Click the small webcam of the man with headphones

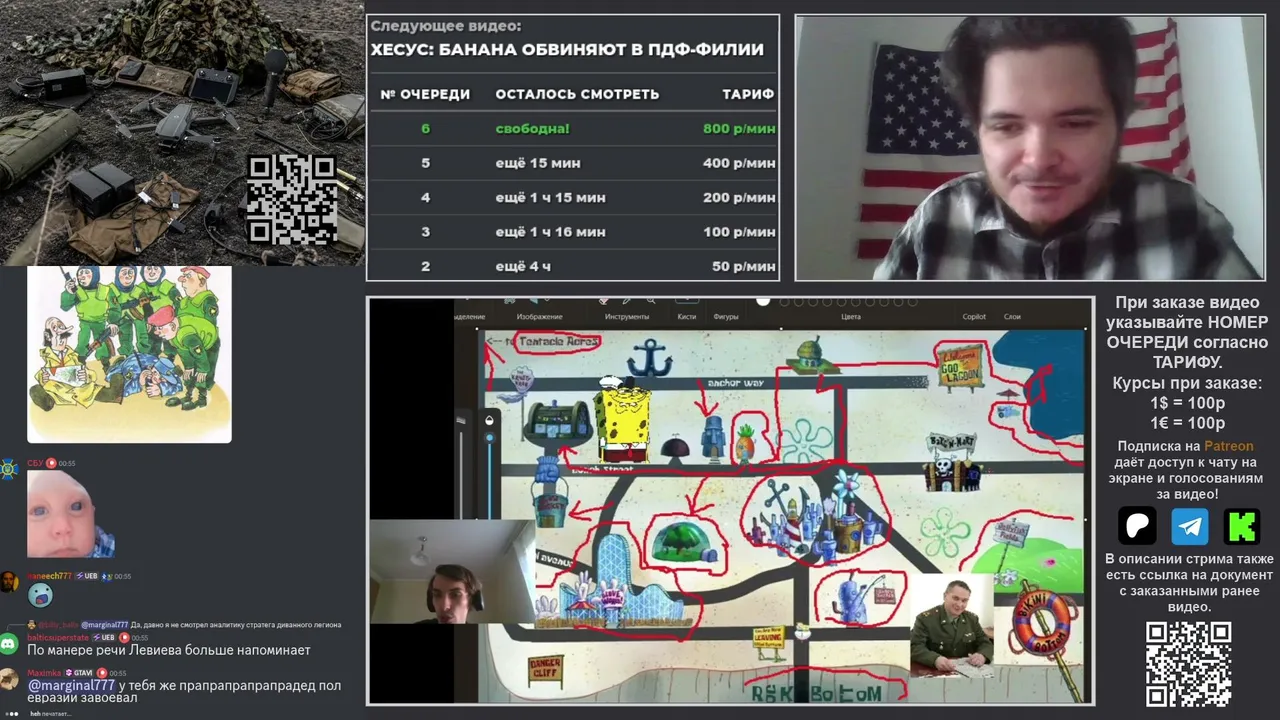[453, 572]
